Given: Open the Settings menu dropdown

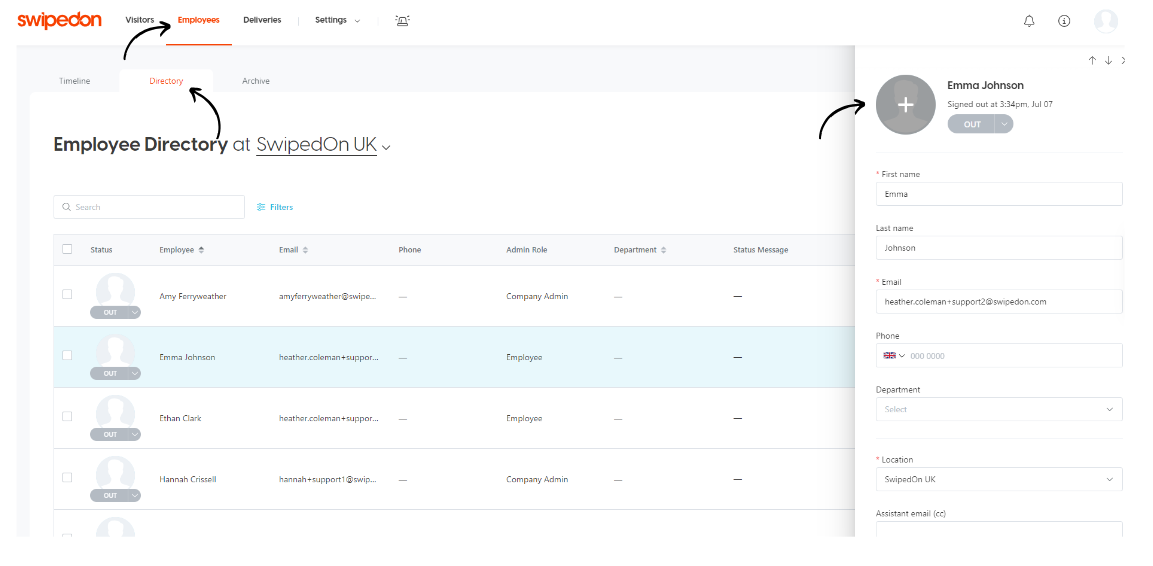Looking at the screenshot, I should pyautogui.click(x=337, y=21).
